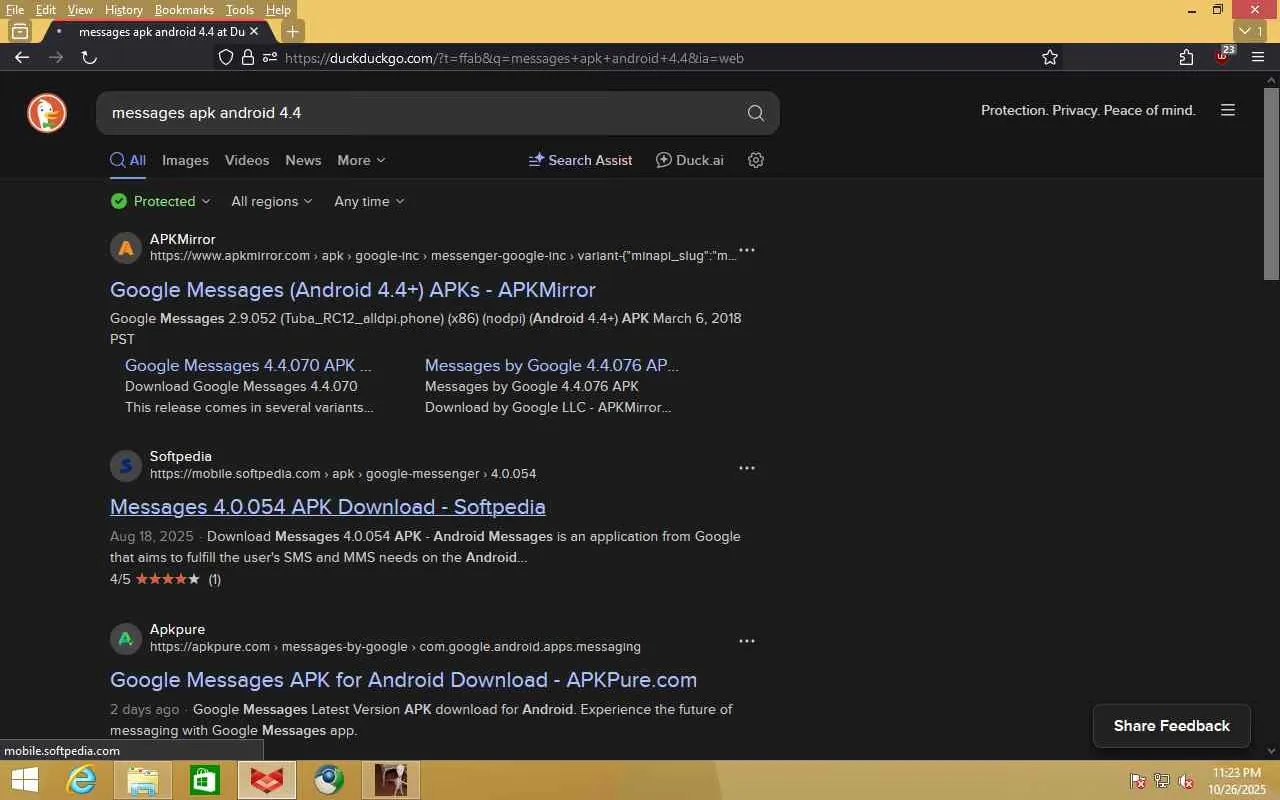Open the three-dot menu for Apkpure result

pyautogui.click(x=747, y=641)
